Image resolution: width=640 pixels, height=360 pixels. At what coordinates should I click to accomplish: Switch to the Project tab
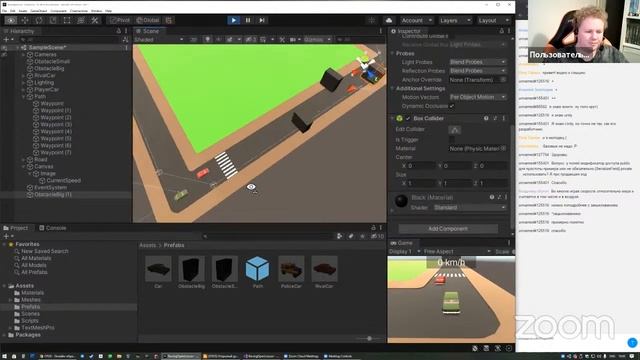coord(16,228)
